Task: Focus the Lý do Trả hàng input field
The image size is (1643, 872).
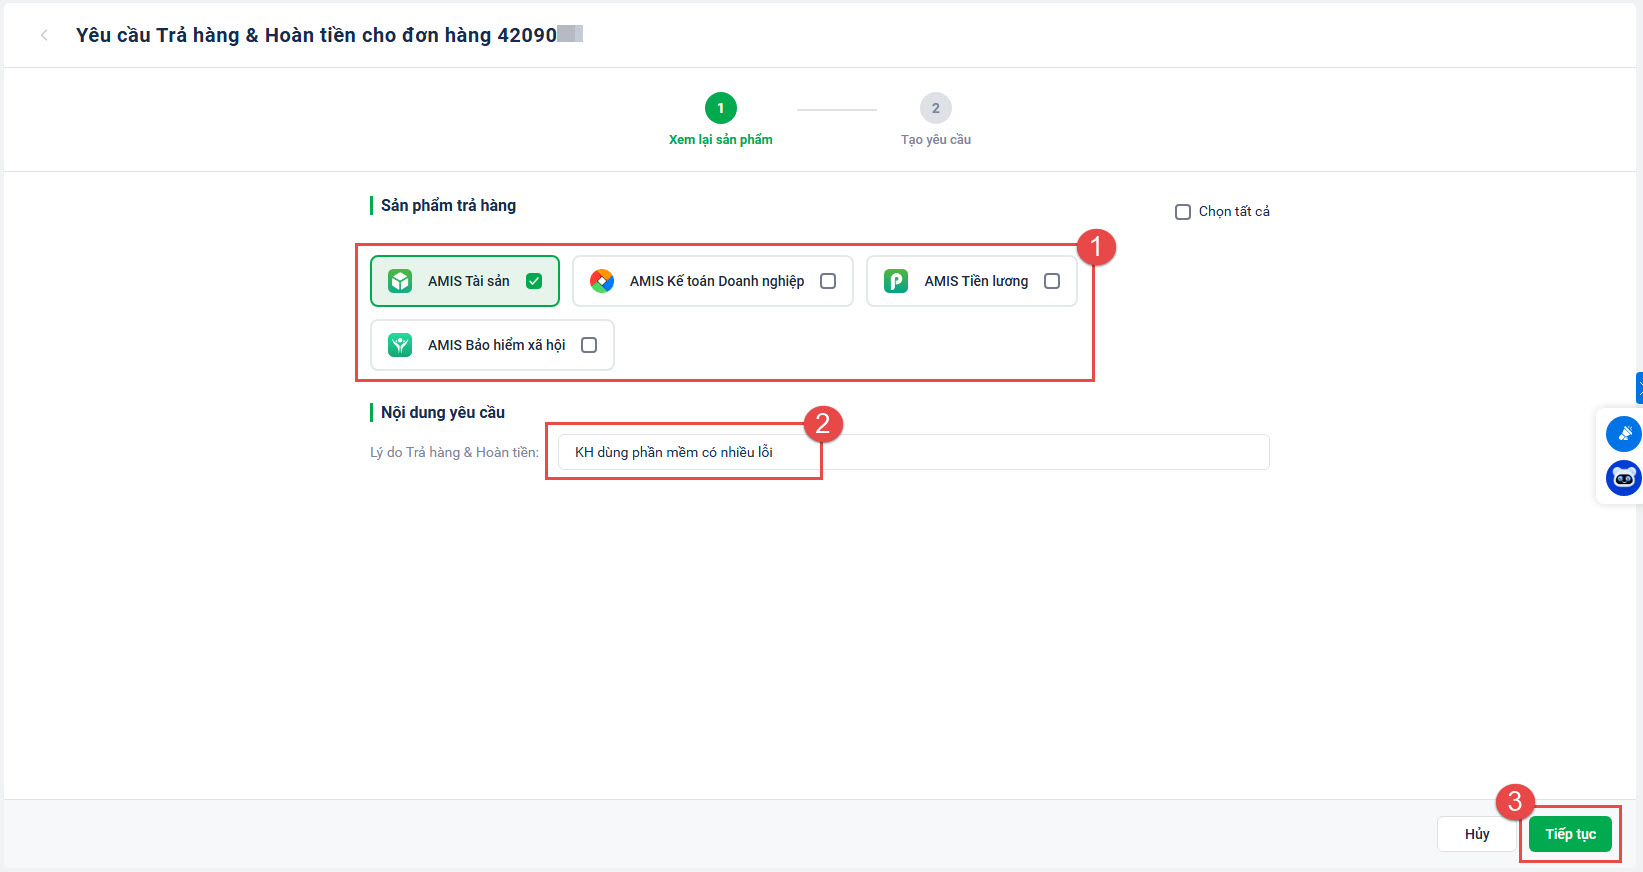Action: point(912,452)
